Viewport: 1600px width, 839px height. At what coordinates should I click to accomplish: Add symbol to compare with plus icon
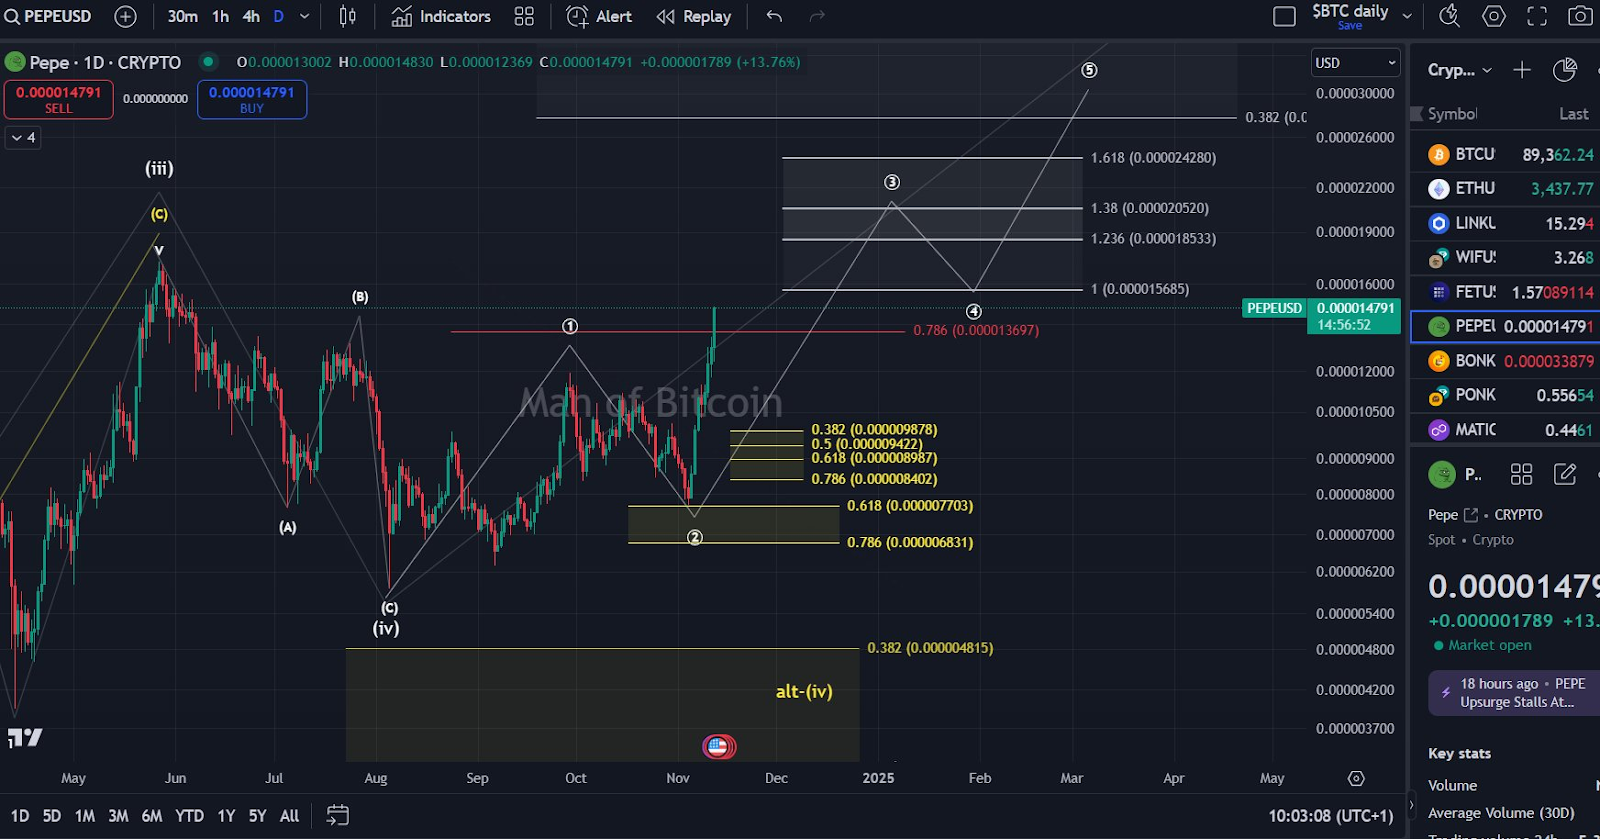click(x=126, y=16)
